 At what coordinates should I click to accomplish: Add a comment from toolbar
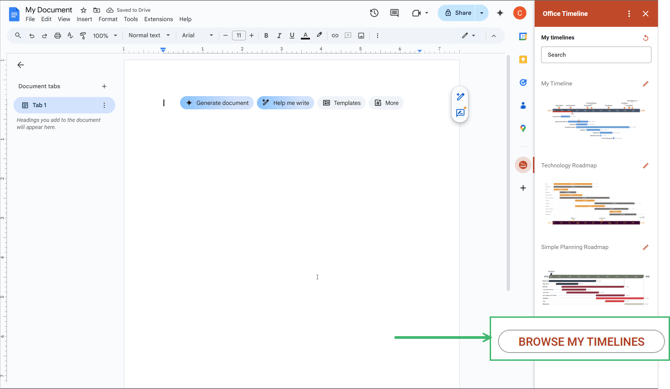tap(348, 35)
